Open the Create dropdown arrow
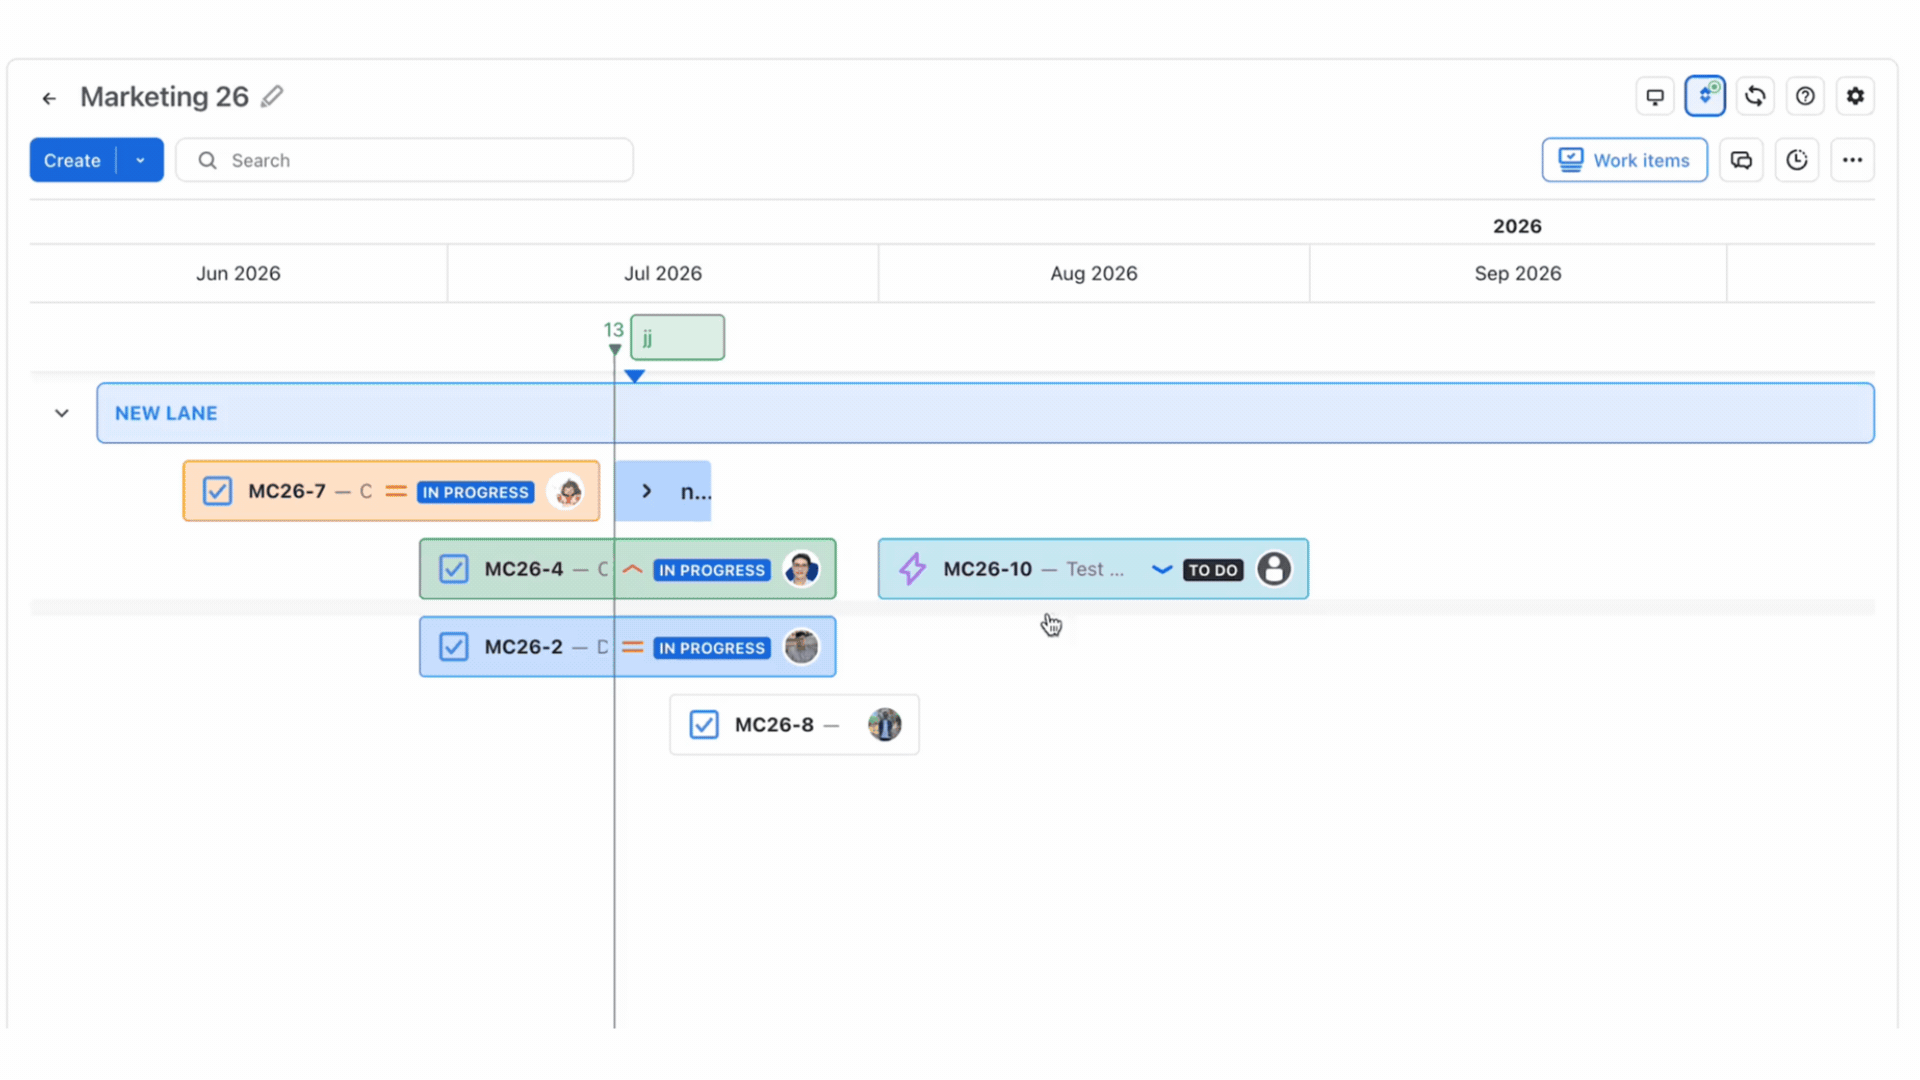 click(140, 160)
